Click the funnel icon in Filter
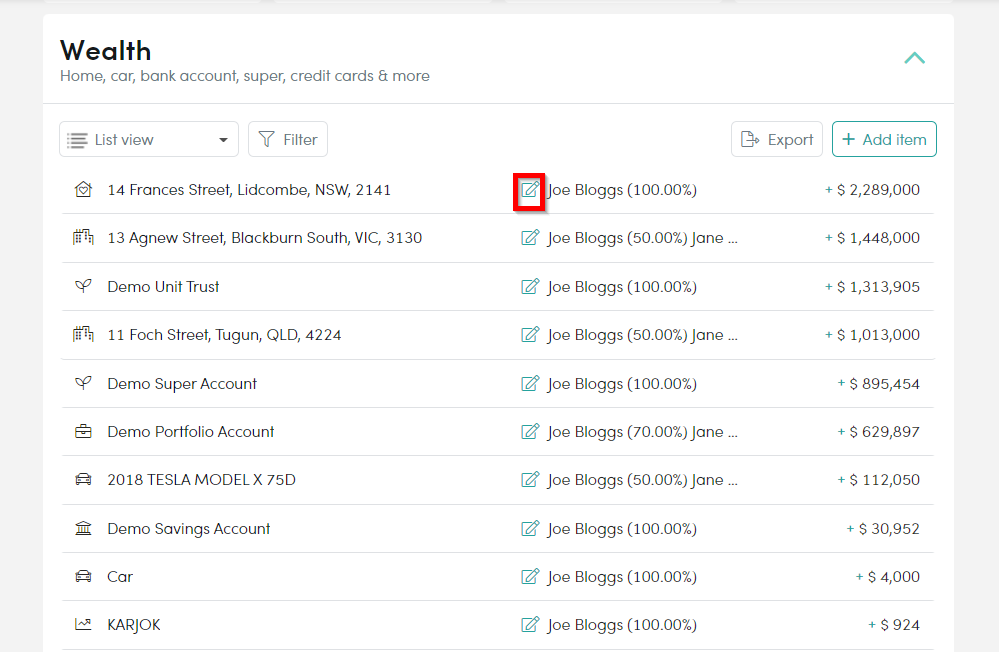Image resolution: width=999 pixels, height=652 pixels. pyautogui.click(x=266, y=139)
